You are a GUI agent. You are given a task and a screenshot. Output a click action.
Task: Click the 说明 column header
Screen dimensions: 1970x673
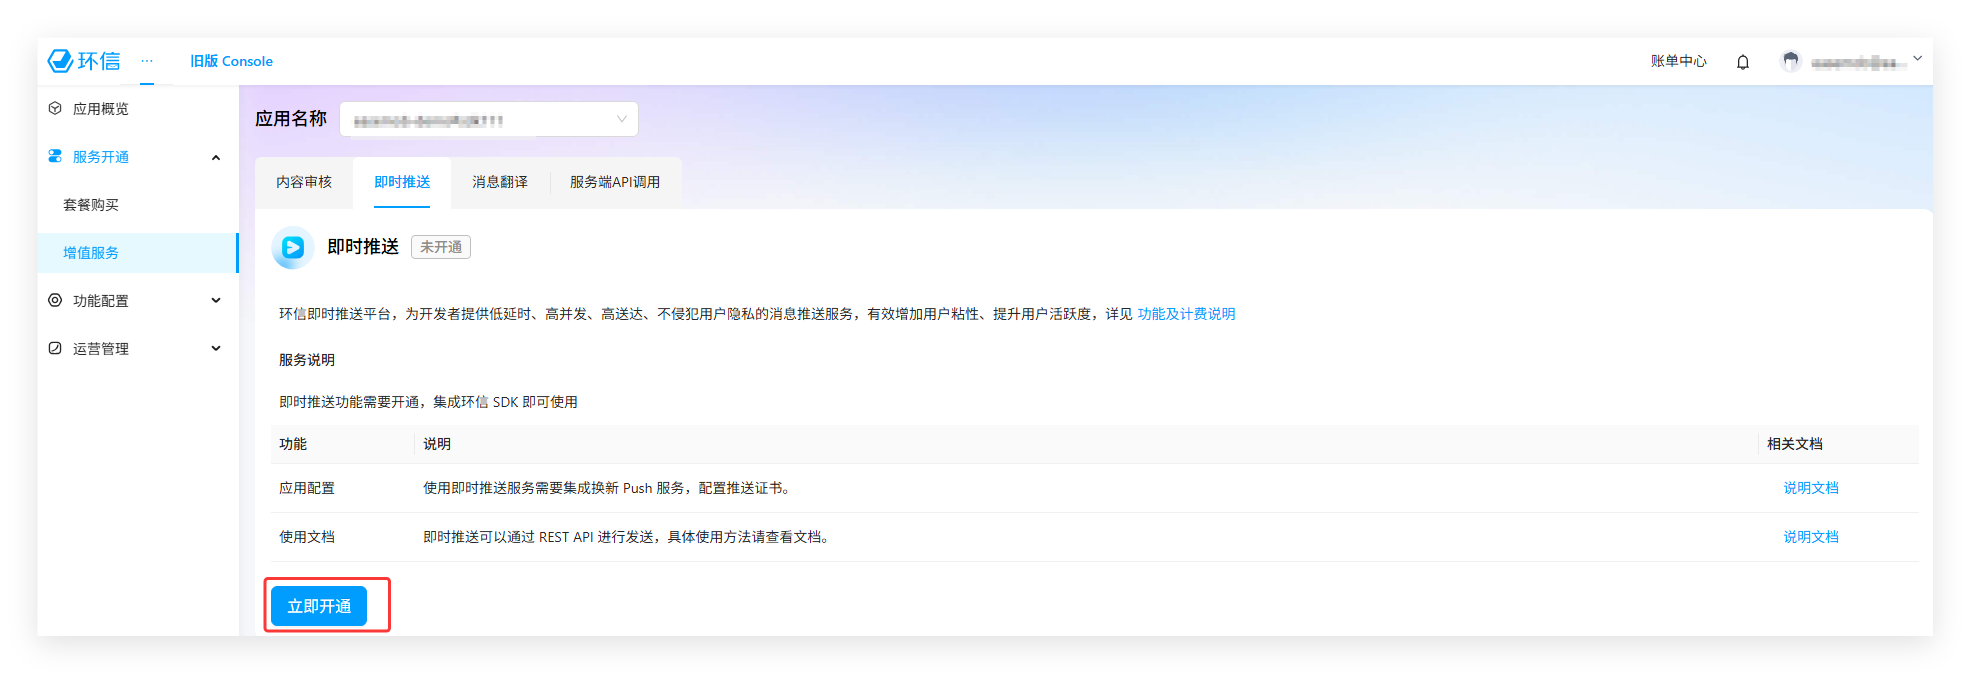437,444
